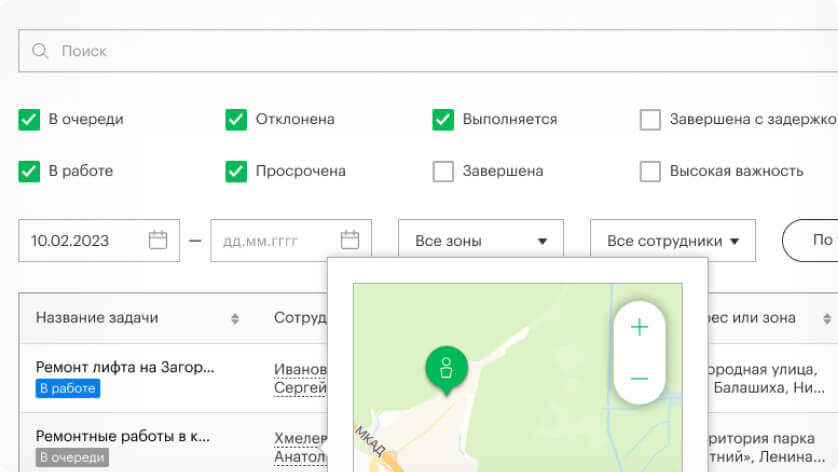This screenshot has height=472, width=838.
Task: Enable the Завершена status checkbox
Action: coord(443,171)
